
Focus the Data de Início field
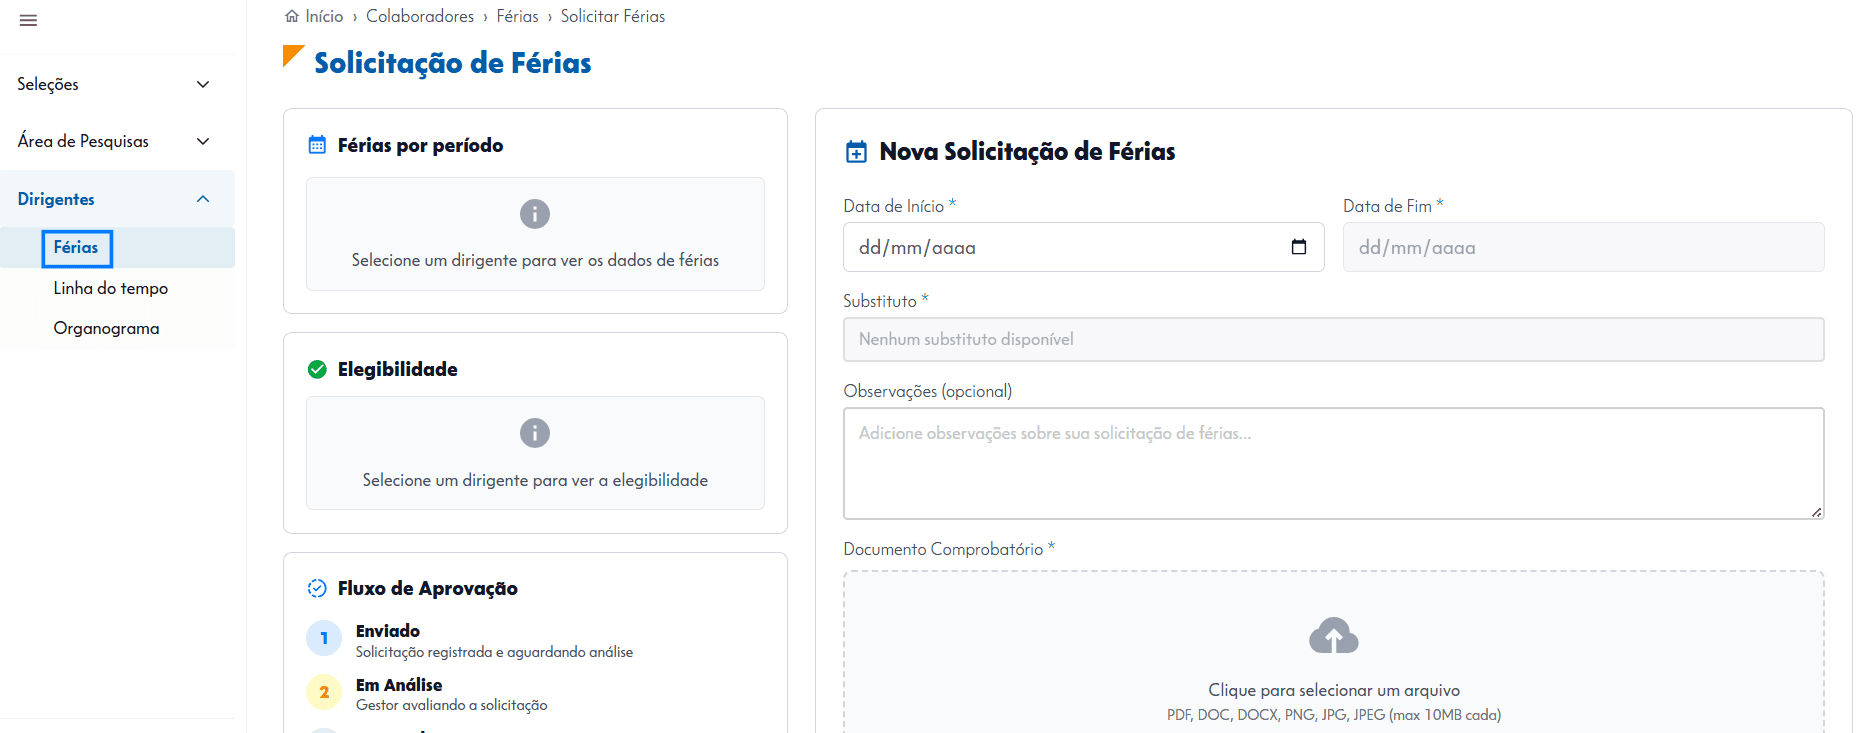pyautogui.click(x=1084, y=247)
